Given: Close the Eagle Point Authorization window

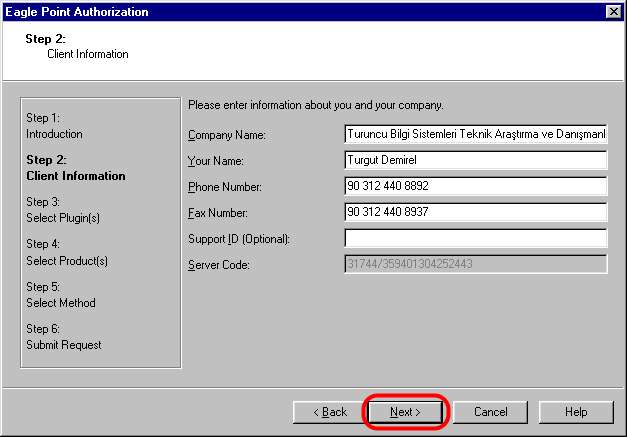Looking at the screenshot, I should tap(613, 12).
